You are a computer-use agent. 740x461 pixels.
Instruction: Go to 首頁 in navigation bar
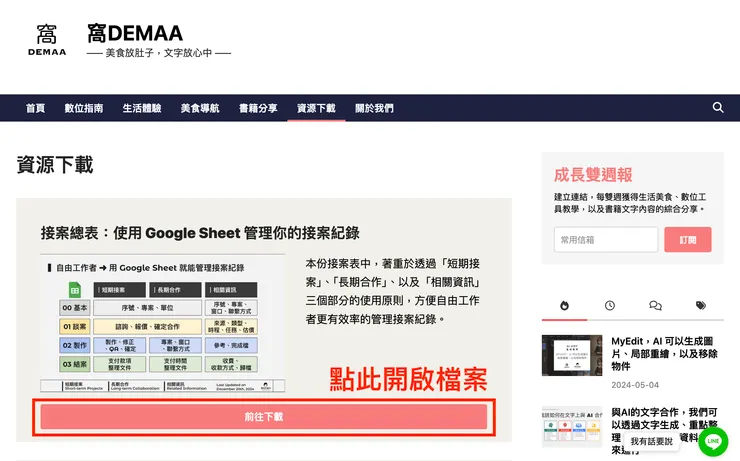[35, 108]
